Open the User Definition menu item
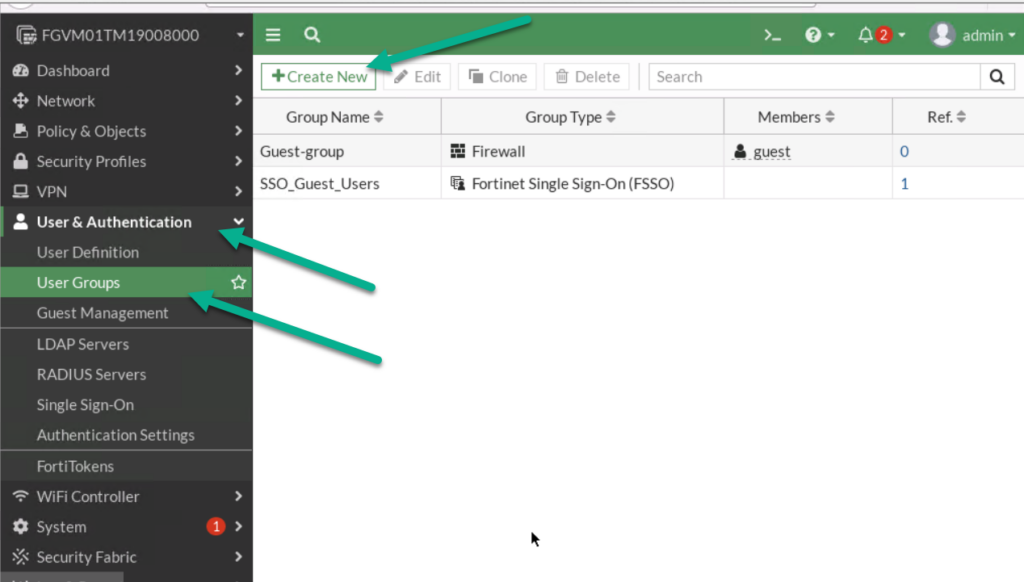 [85, 252]
